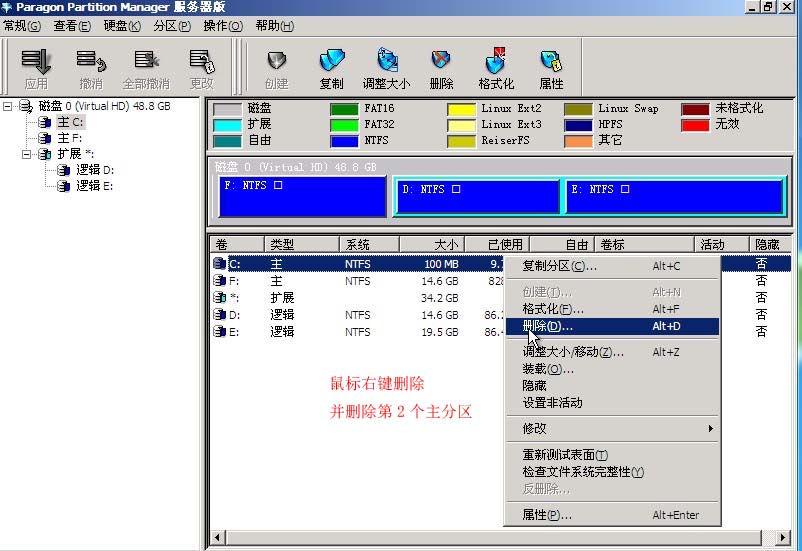Click the NTFS blue legend swatch
This screenshot has height=551, width=802.
[344, 141]
